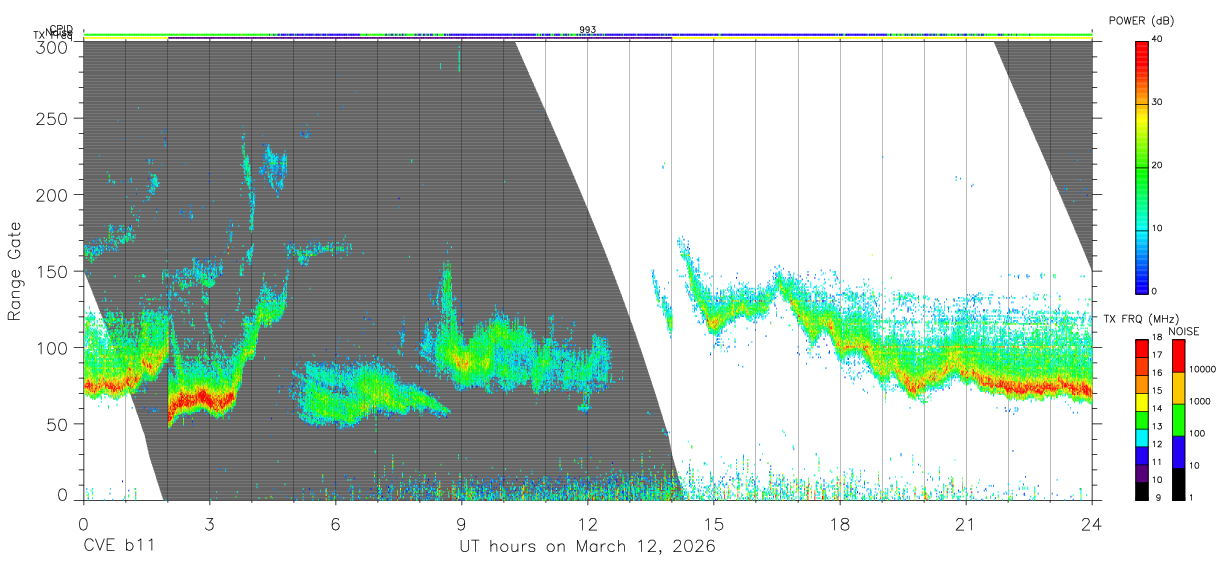
Task: Select the black swatch in TX FRQ legend
Action: coord(1141,492)
